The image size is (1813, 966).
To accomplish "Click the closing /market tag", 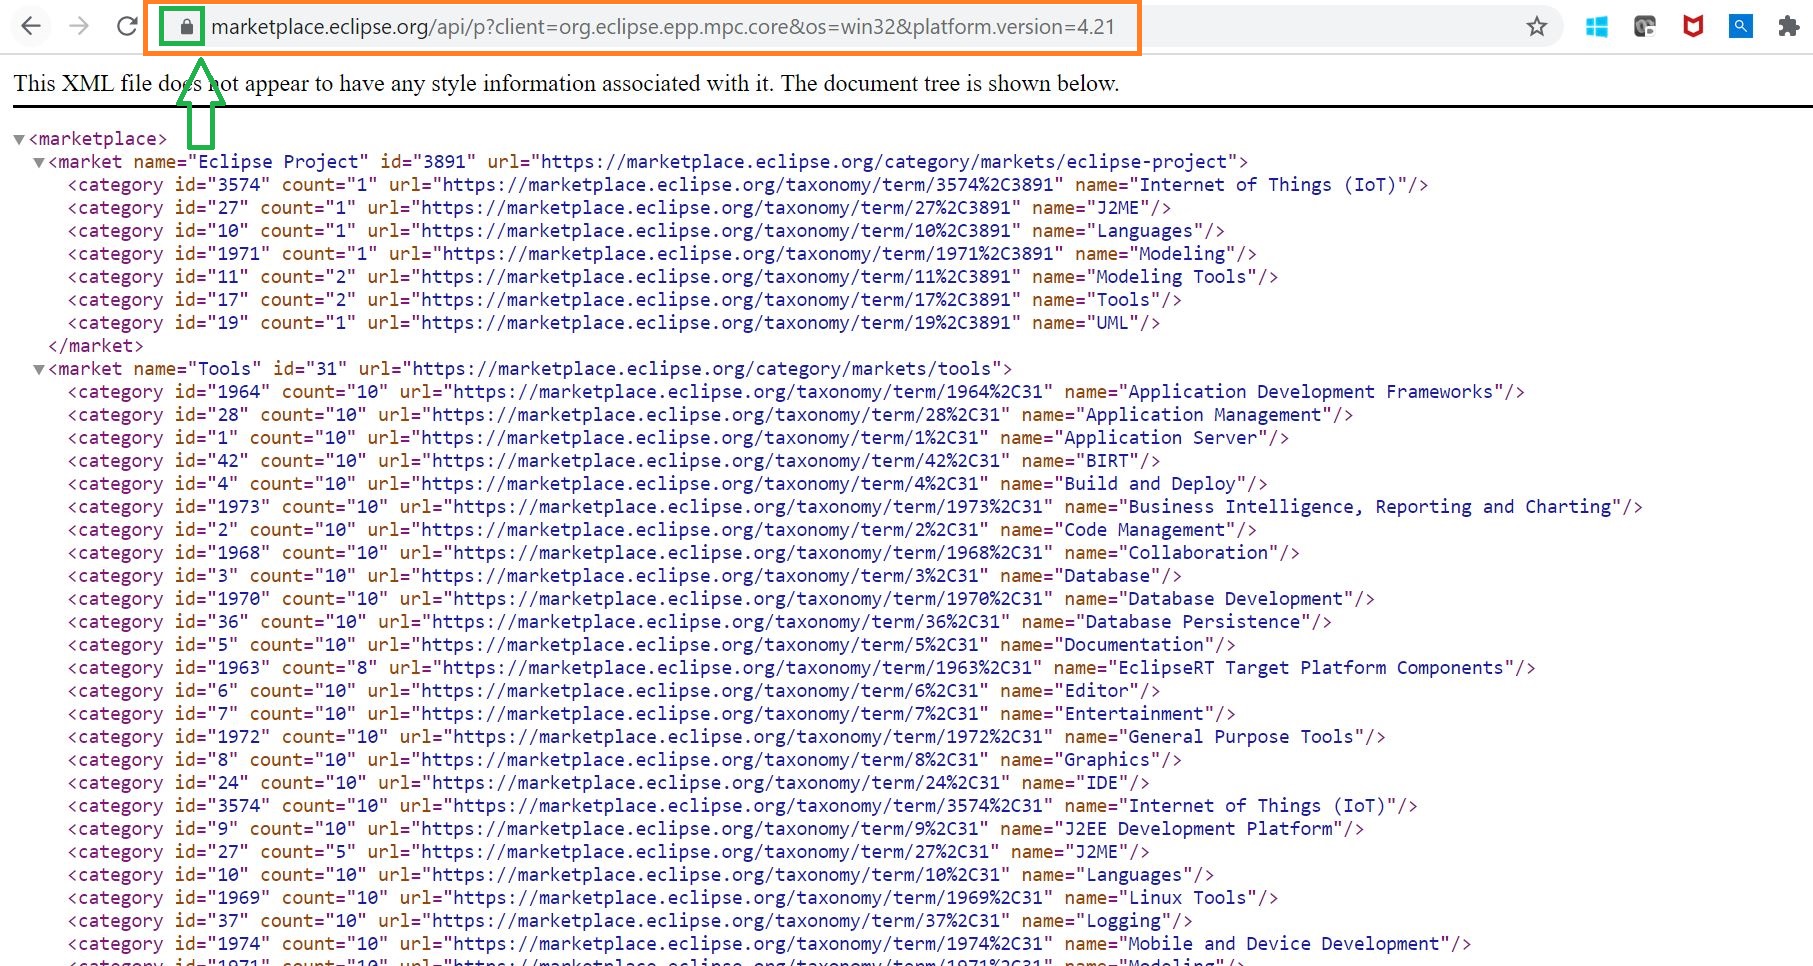I will coord(96,346).
